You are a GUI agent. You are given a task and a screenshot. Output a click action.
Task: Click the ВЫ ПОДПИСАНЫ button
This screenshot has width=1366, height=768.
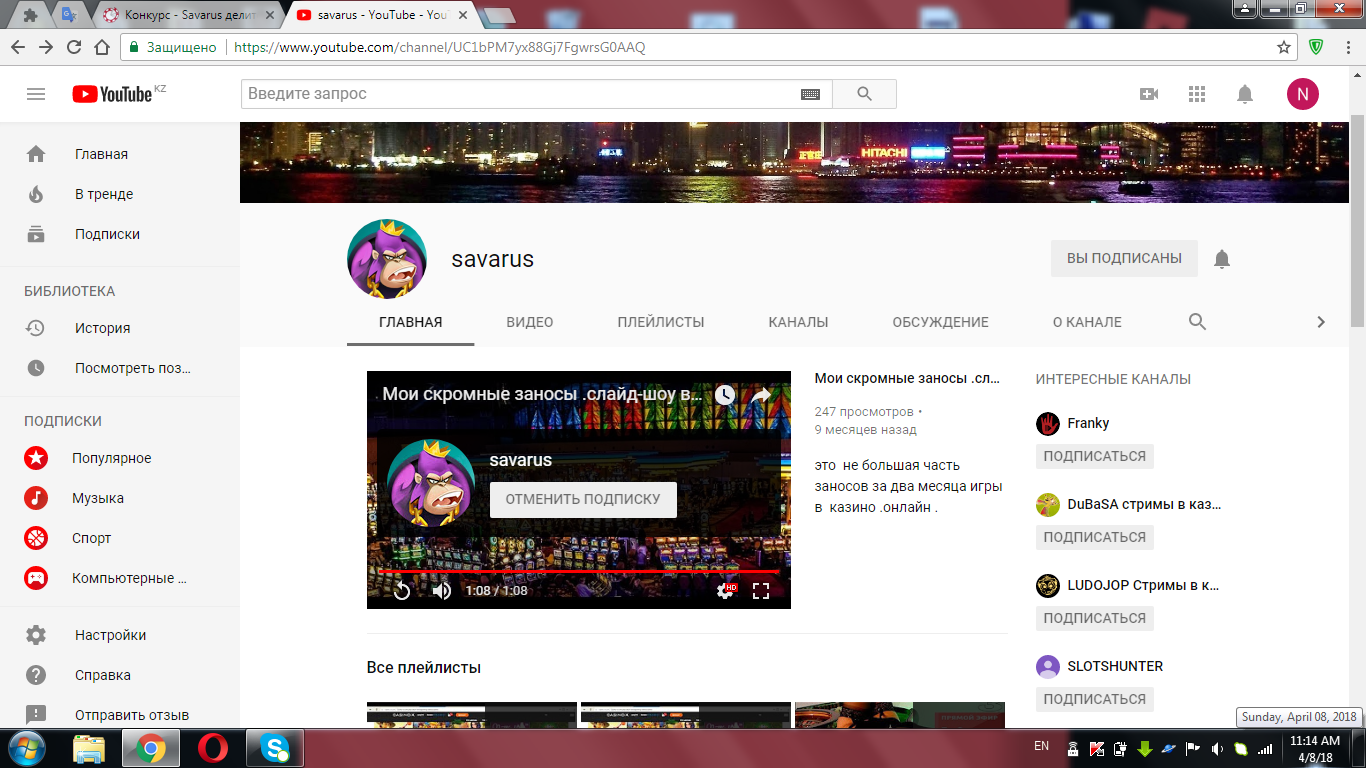coord(1124,258)
